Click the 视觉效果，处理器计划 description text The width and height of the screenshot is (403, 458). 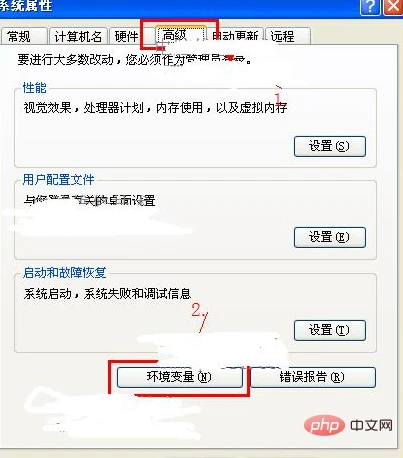(83, 108)
